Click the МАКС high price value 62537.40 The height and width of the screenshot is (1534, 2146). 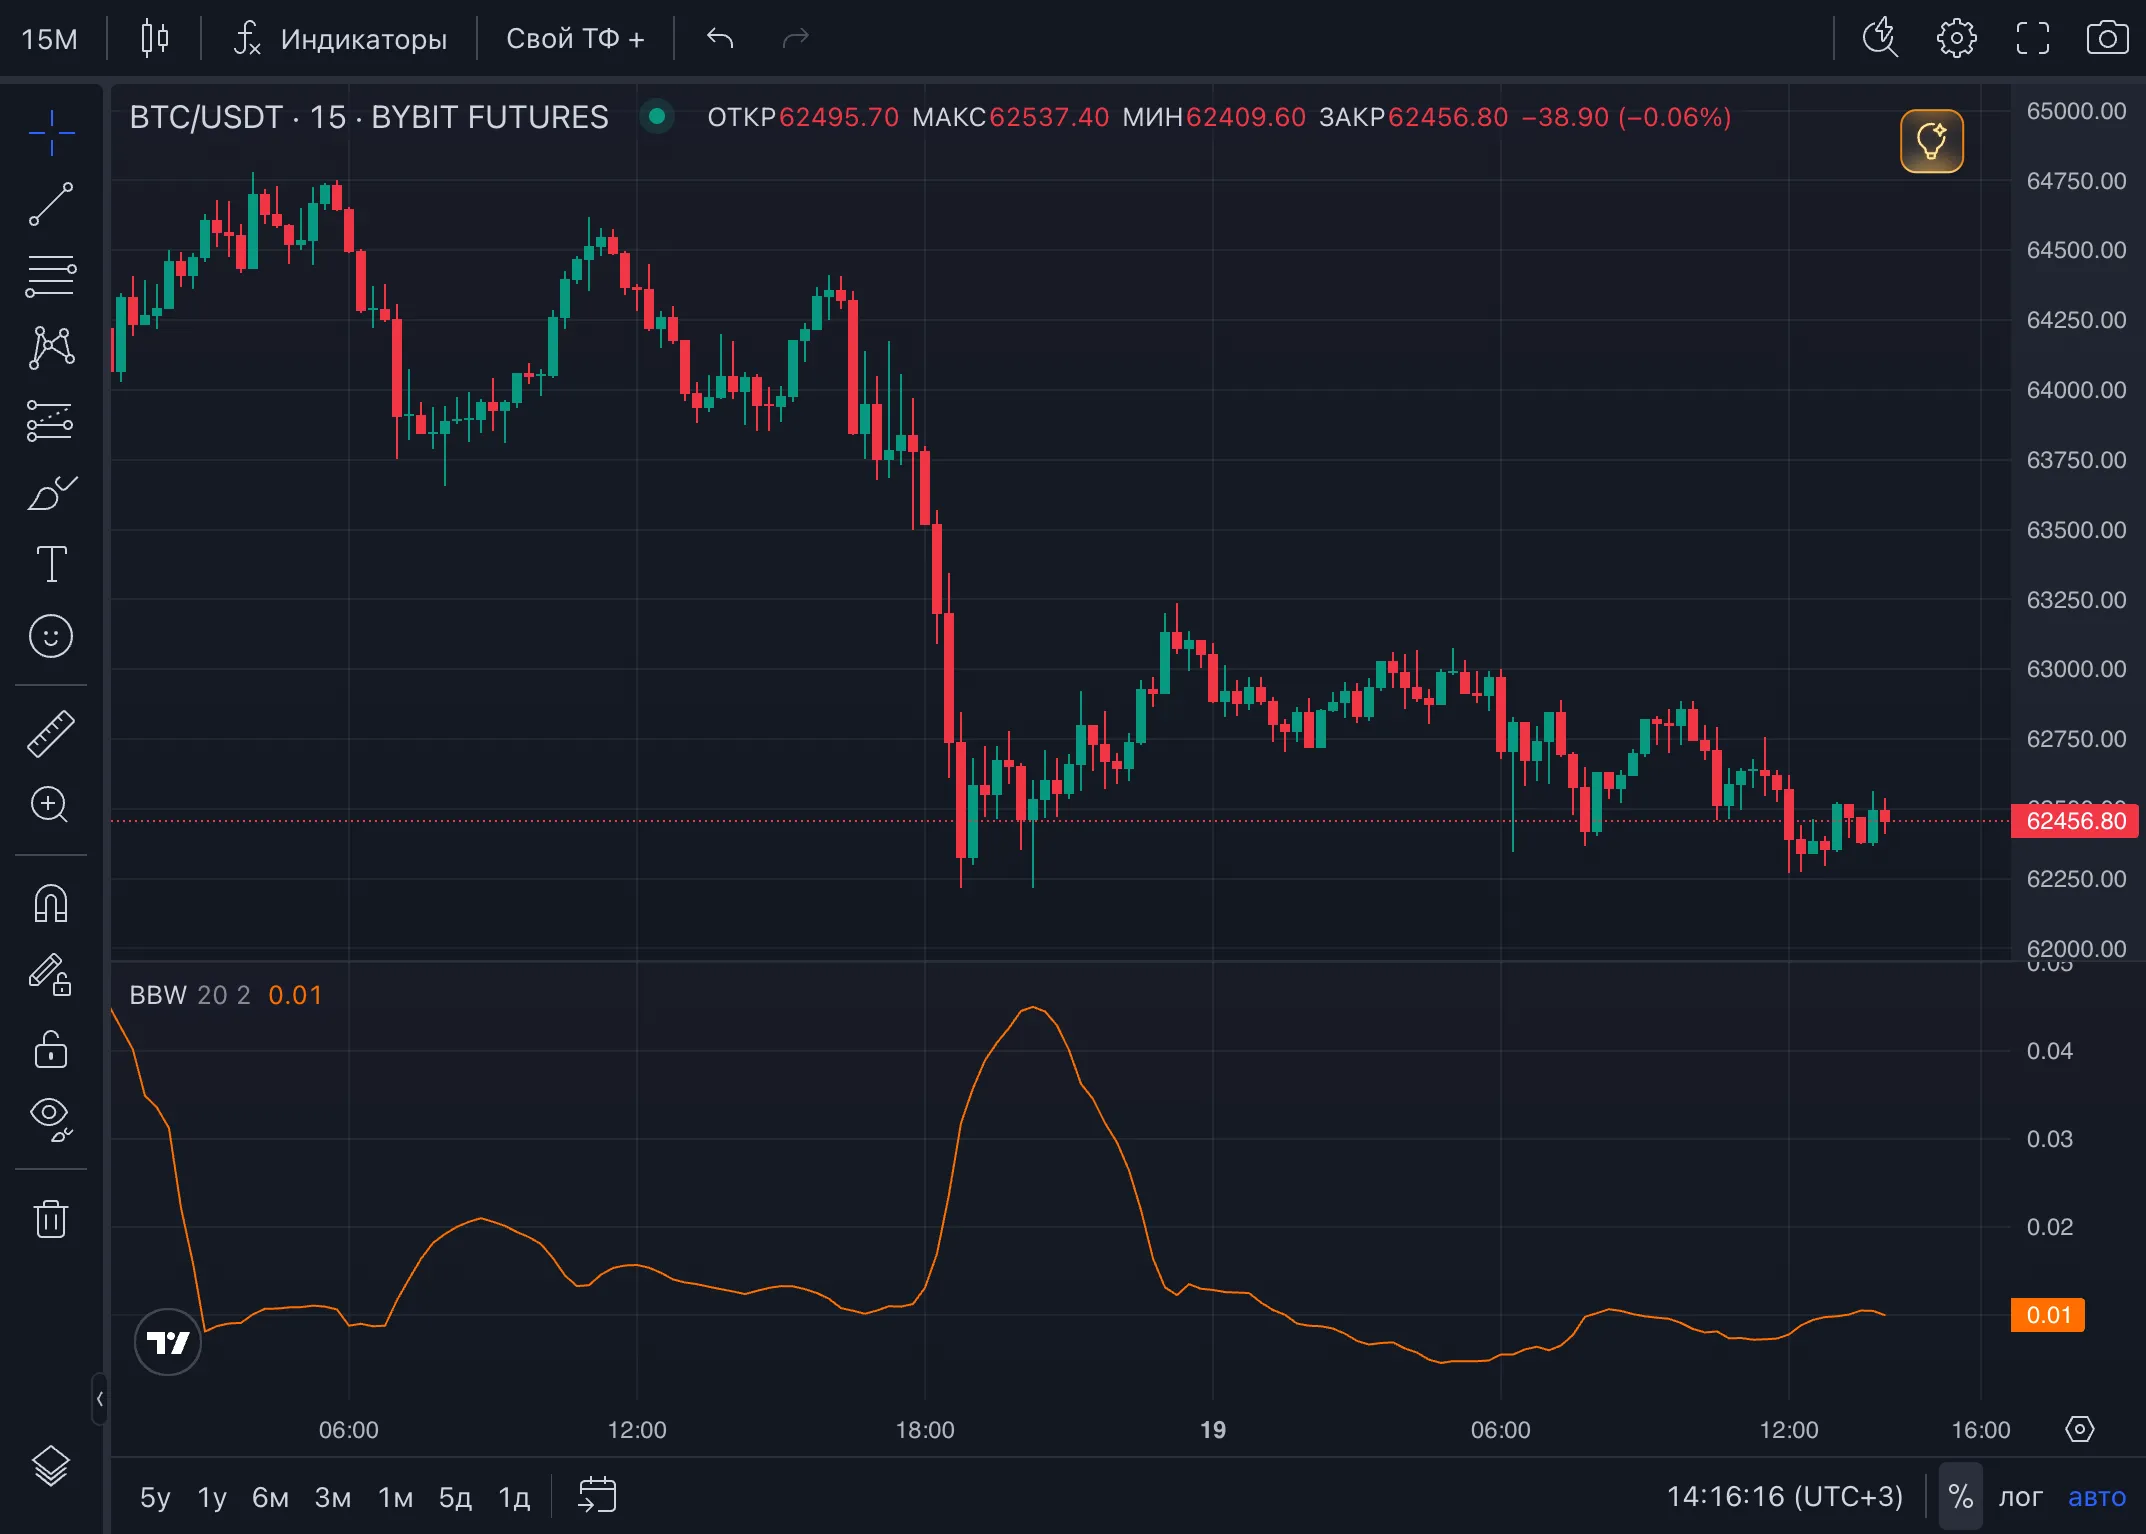coord(1049,117)
